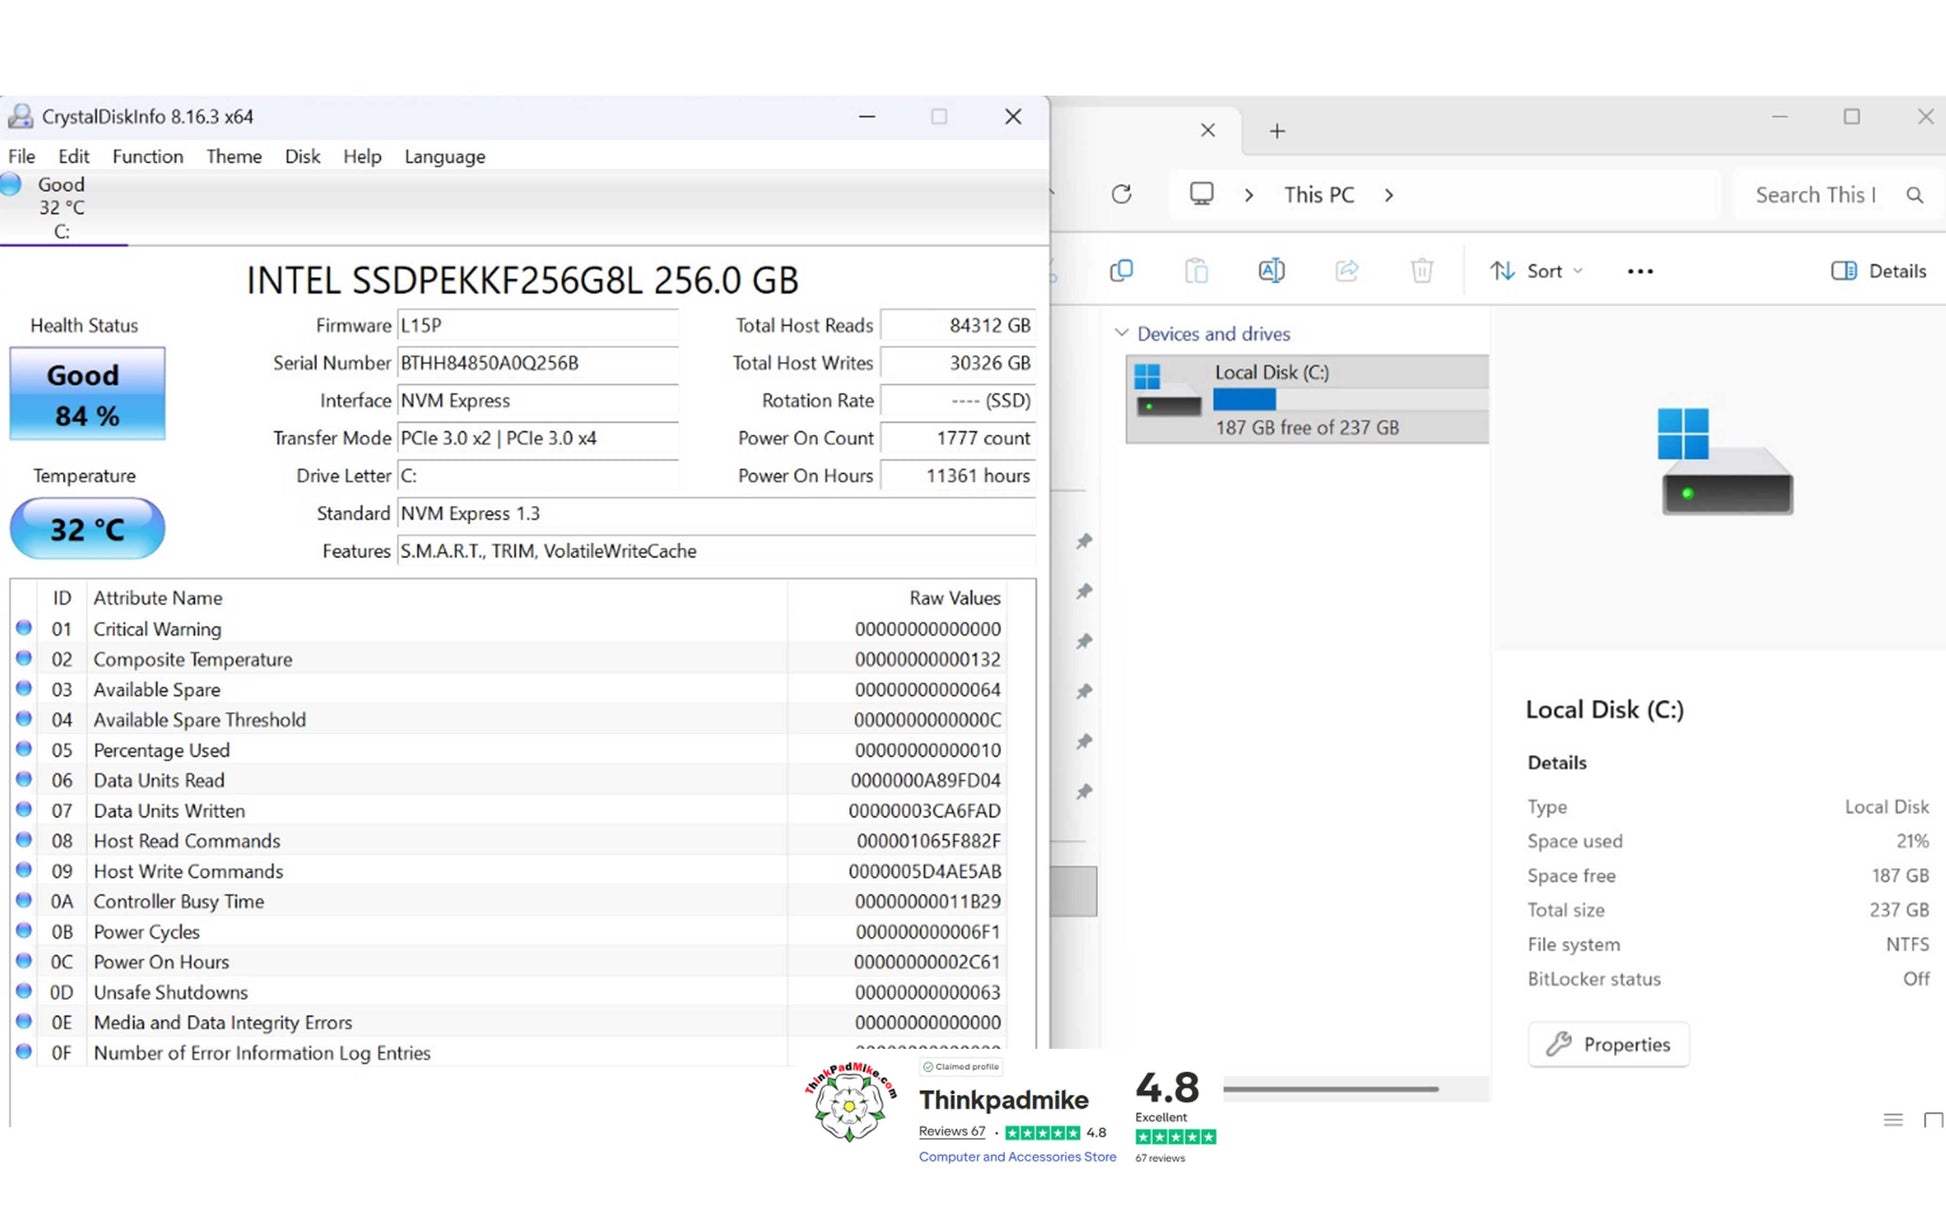Click the Share icon in Explorer toolbar
This screenshot has height=1223, width=1946.
point(1347,271)
